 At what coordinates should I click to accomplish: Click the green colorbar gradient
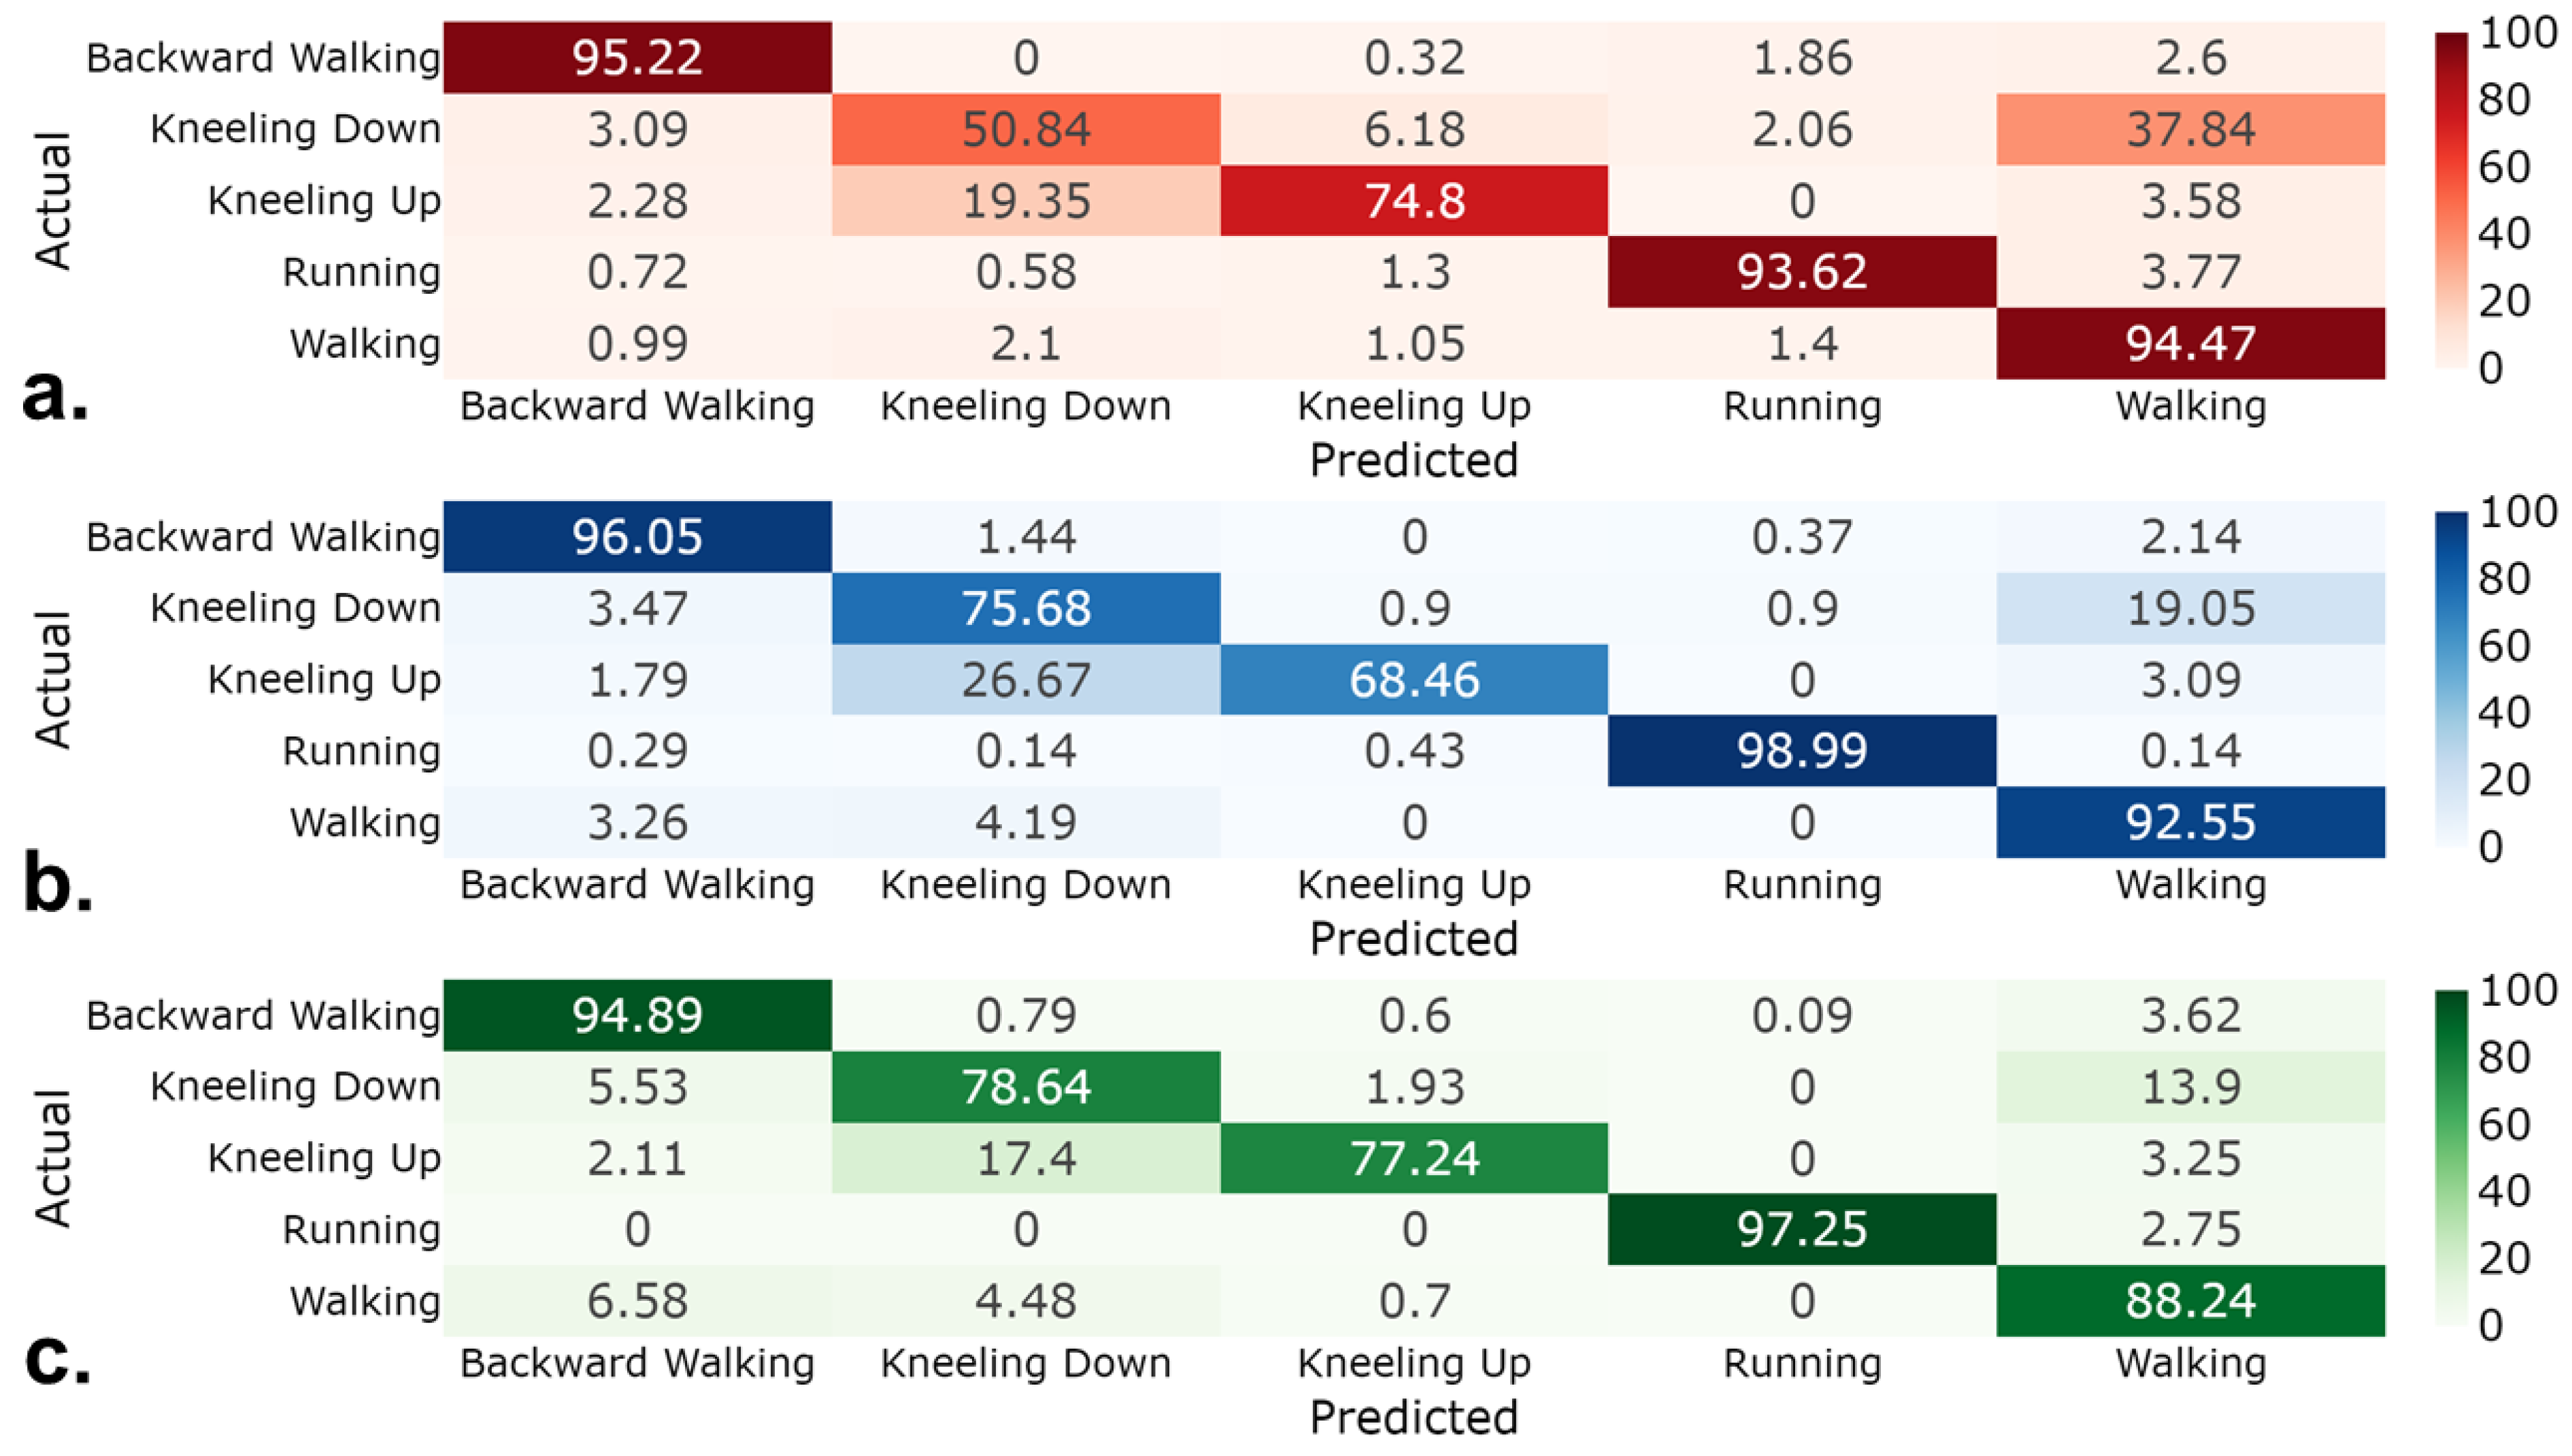click(2451, 1157)
